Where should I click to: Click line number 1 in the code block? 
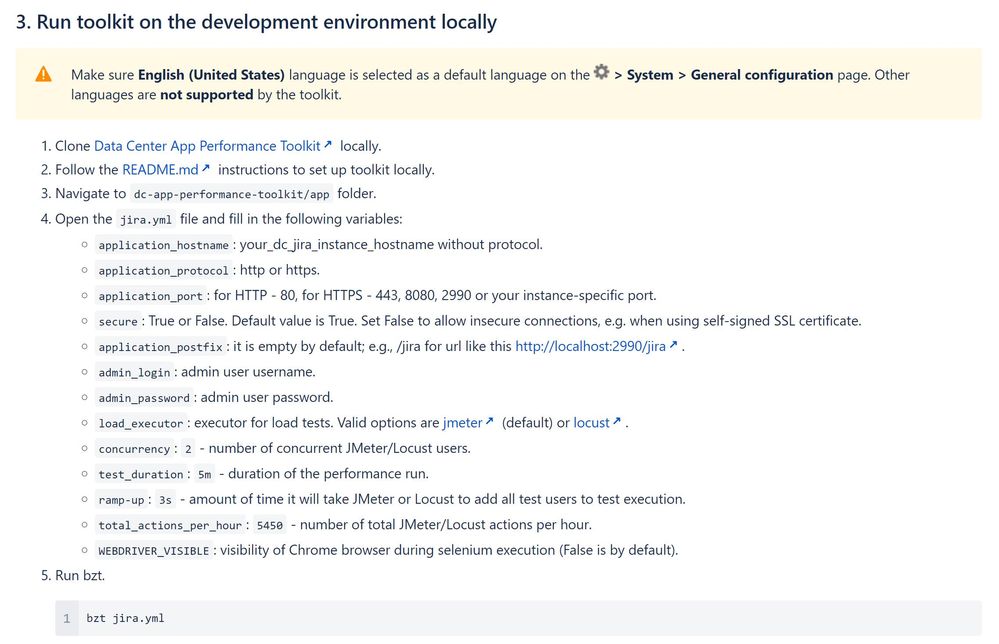tap(67, 618)
